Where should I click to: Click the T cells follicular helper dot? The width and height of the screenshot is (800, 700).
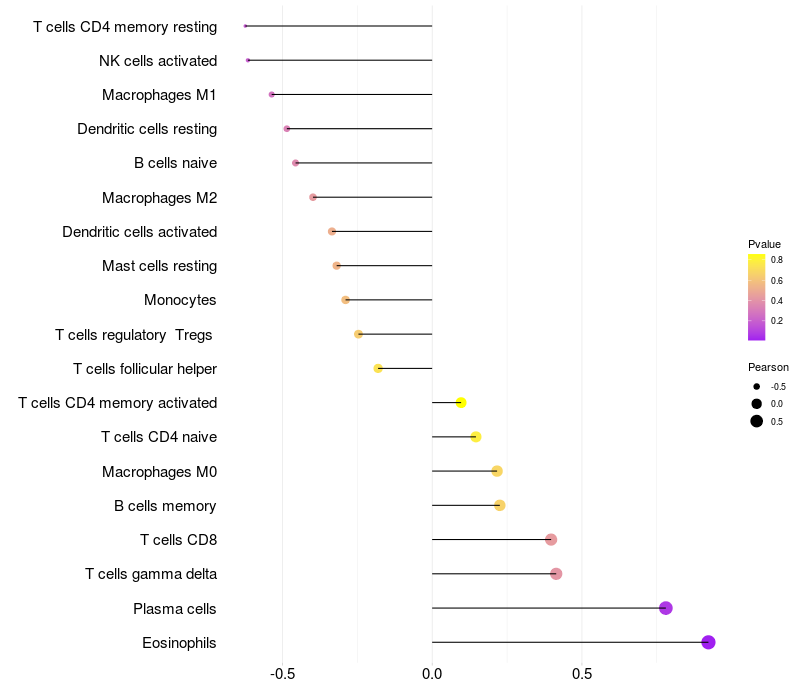point(378,368)
